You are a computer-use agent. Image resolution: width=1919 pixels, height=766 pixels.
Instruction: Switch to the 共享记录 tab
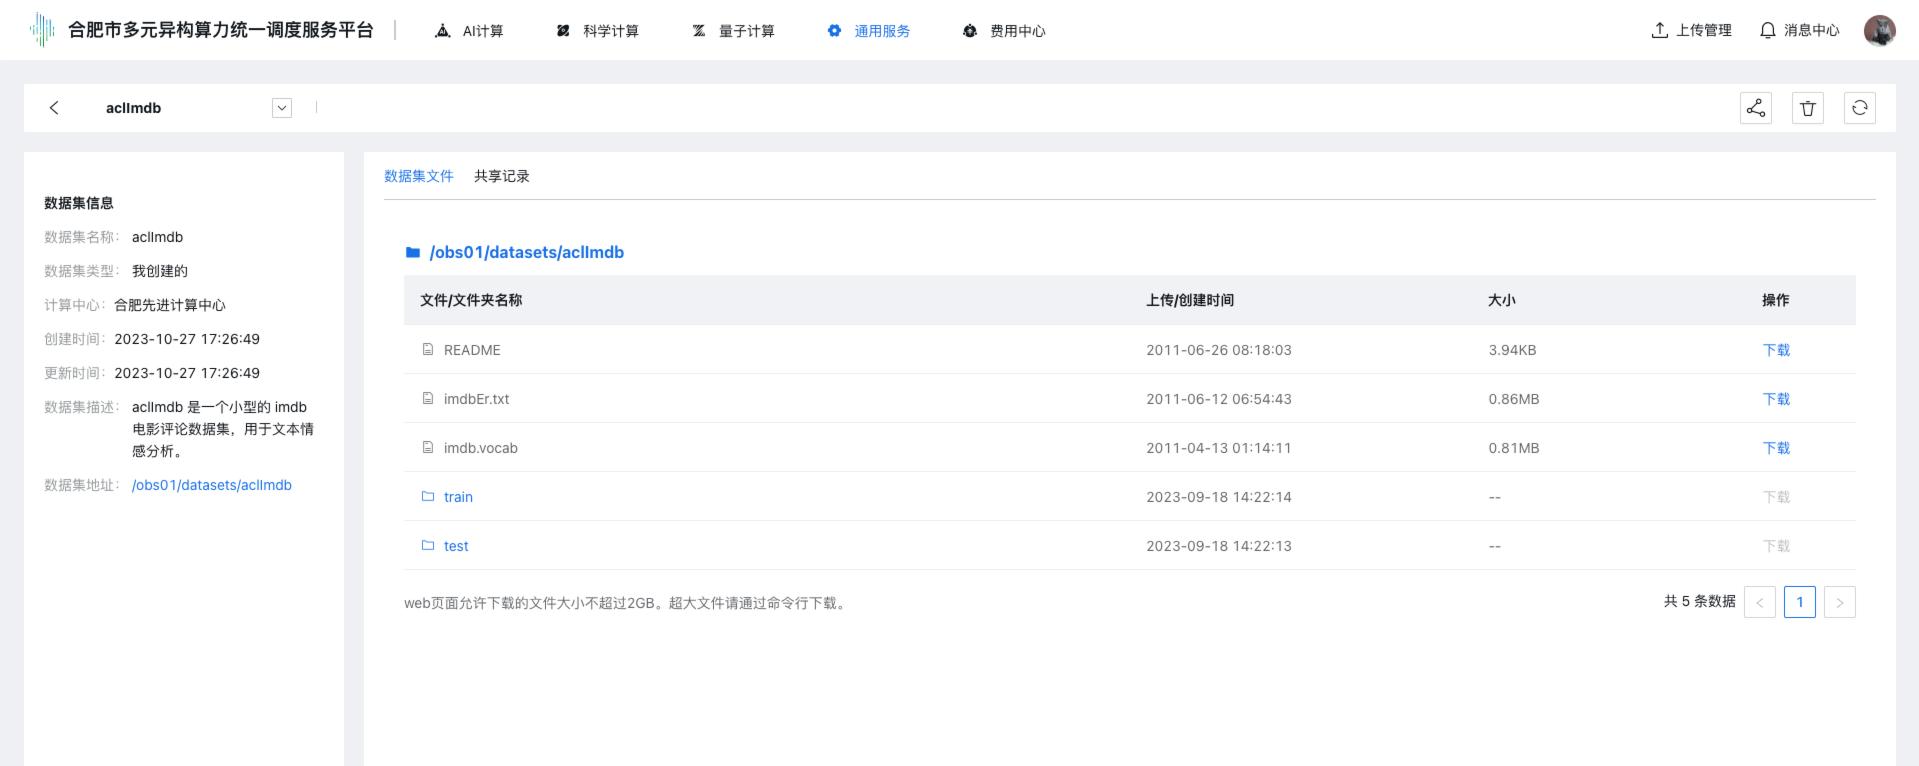501,176
